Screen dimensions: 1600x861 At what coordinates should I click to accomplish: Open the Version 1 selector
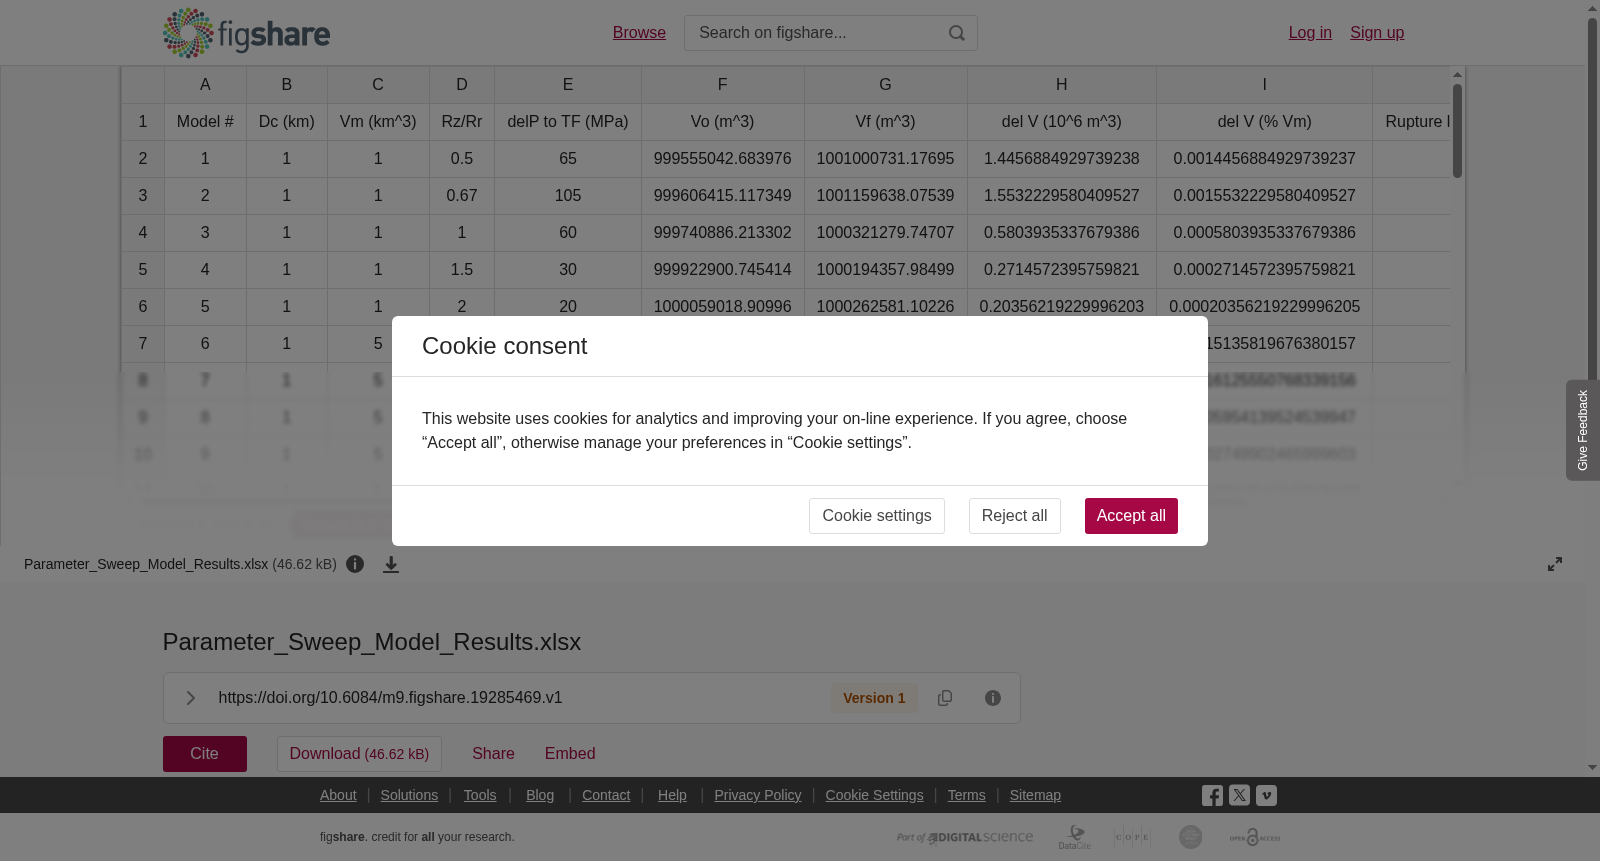click(x=874, y=698)
